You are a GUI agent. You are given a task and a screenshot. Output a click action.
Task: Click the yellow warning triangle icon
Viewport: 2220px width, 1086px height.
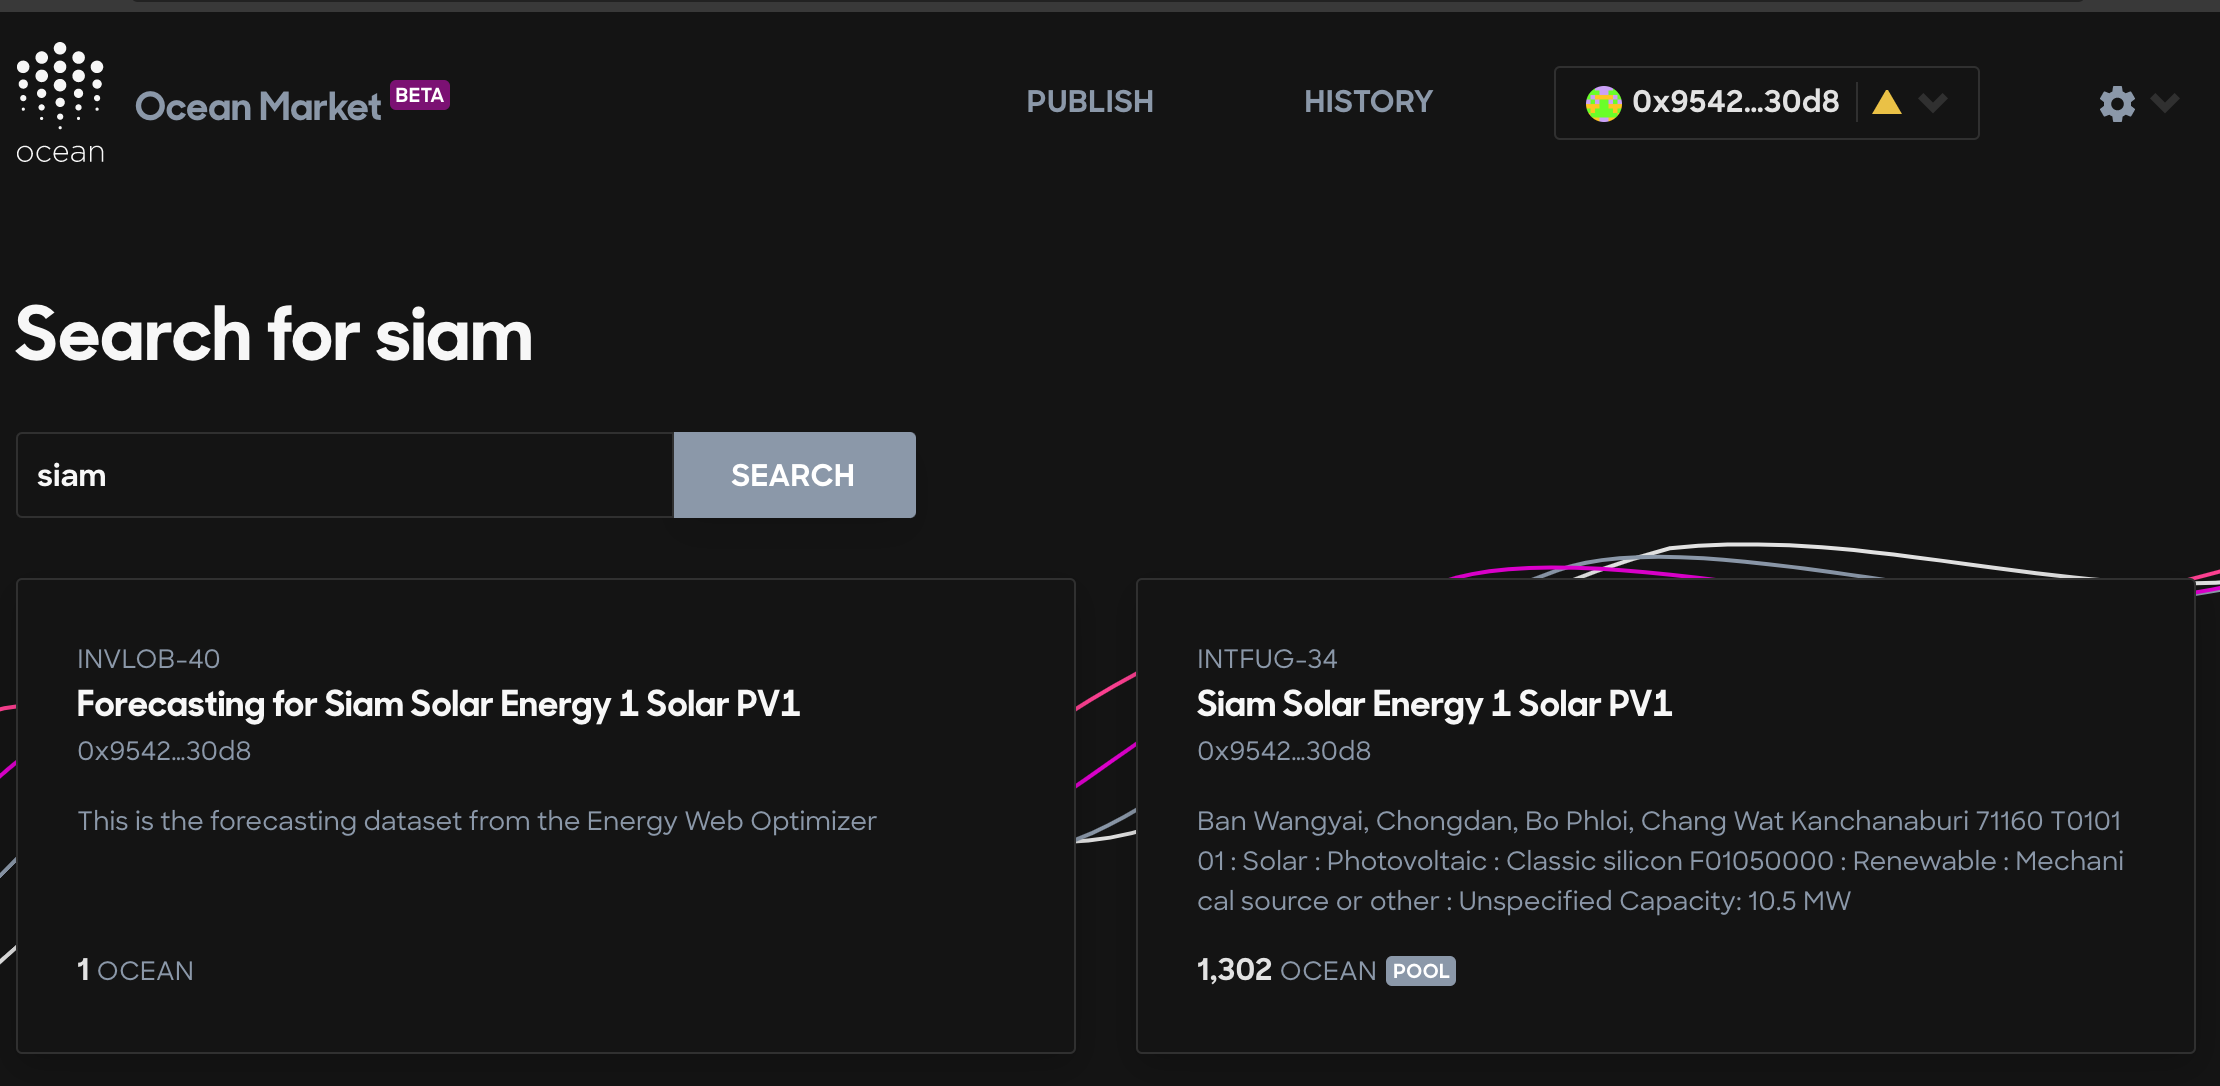[1886, 103]
